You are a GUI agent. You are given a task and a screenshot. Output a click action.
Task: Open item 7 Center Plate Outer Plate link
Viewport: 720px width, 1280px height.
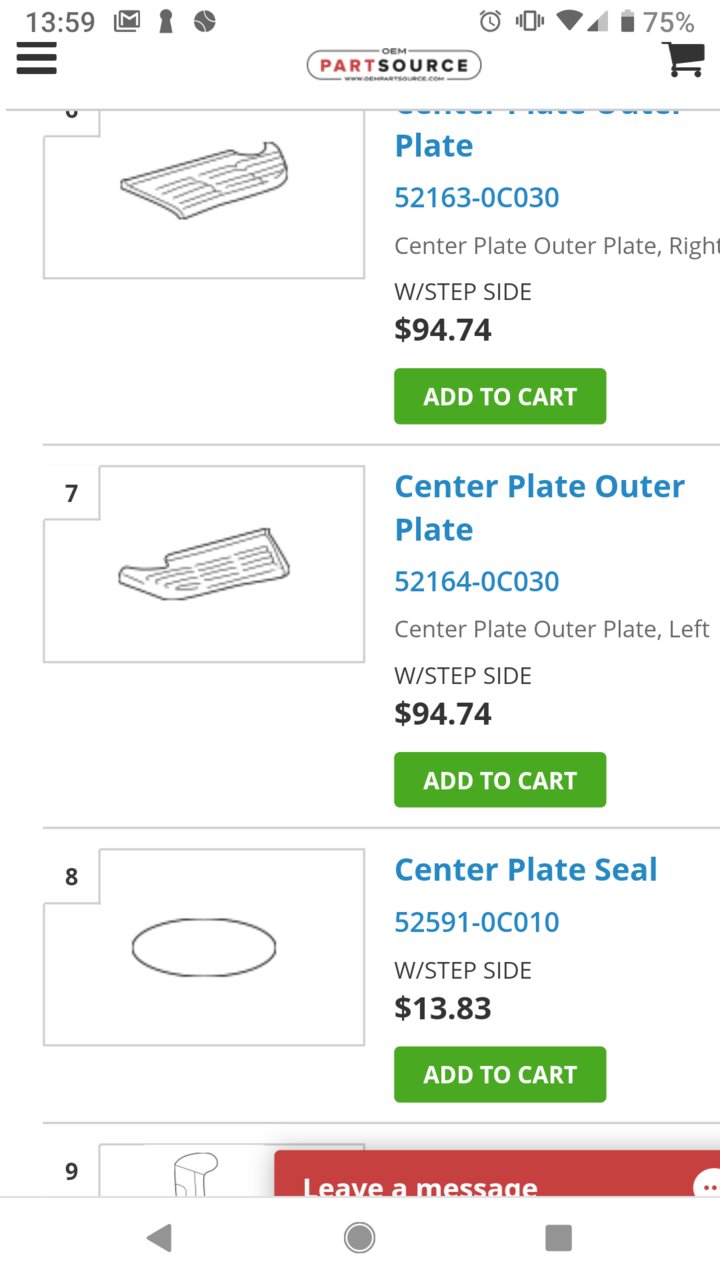click(x=540, y=507)
